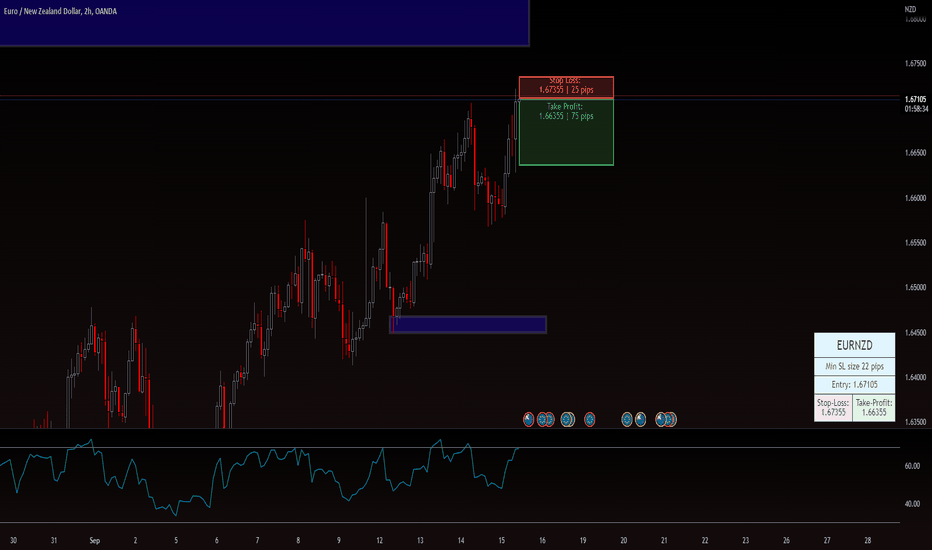Image resolution: width=932 pixels, height=550 pixels.
Task: Select the large blue rectangle at chart top
Action: (x=265, y=23)
